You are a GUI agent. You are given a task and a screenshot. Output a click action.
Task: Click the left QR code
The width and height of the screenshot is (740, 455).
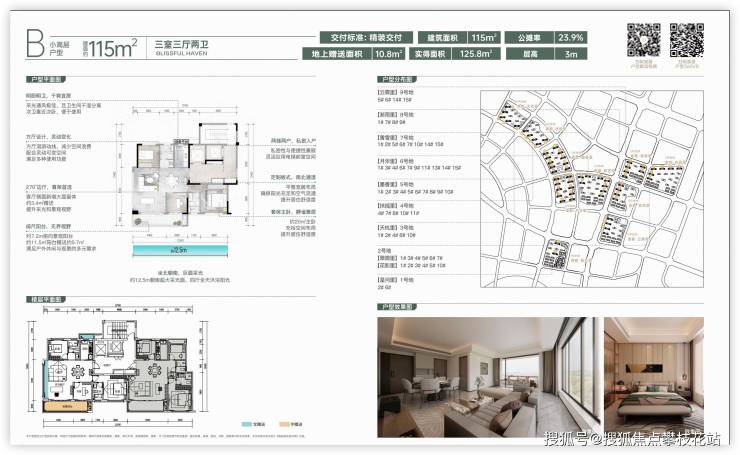coord(644,40)
